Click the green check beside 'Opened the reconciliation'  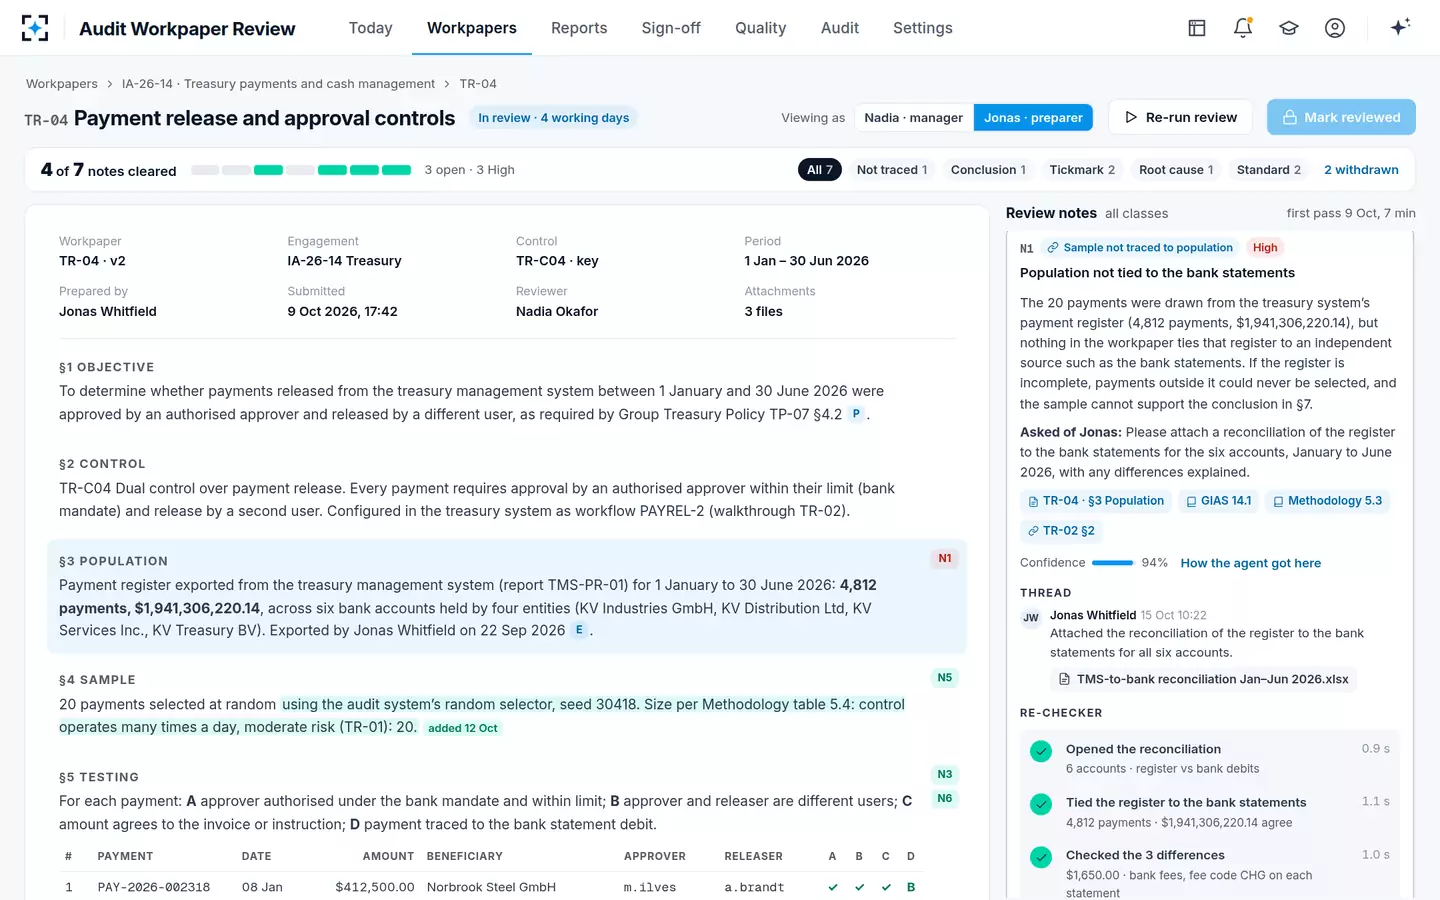click(x=1041, y=751)
